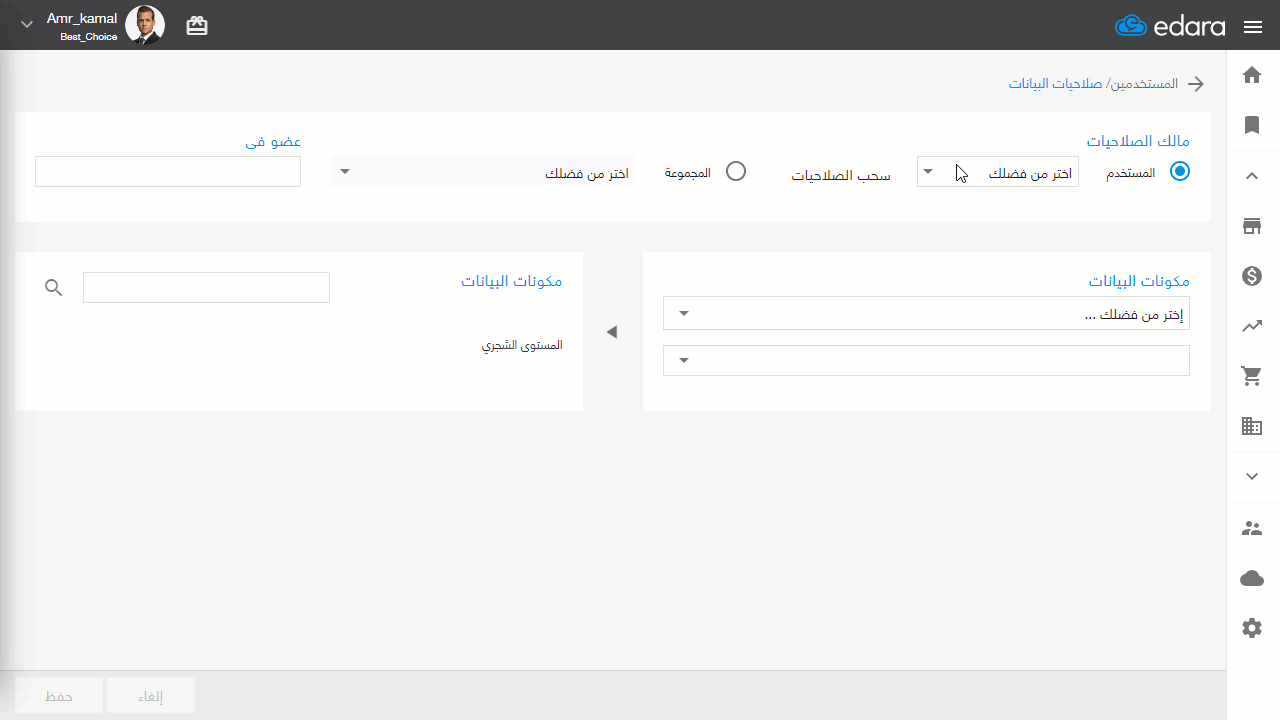This screenshot has height=720, width=1280.
Task: Click the مالك الصلاحيات heading
Action: (x=1138, y=141)
